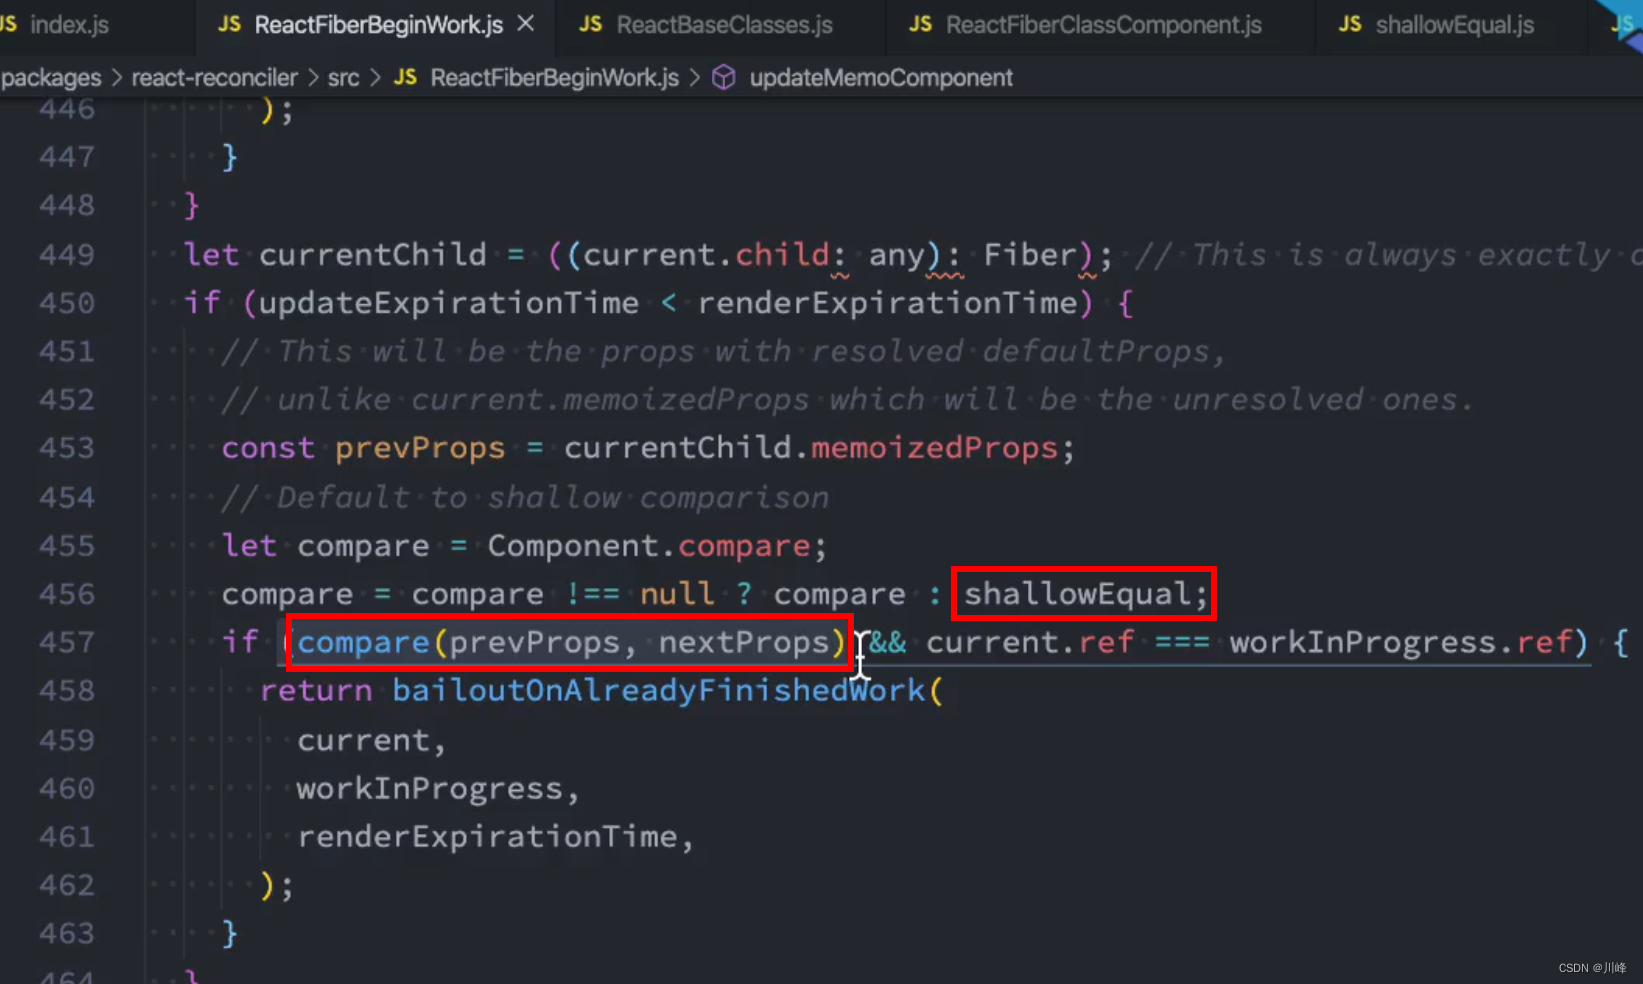
Task: Expand chevron after react-reconciler breadcrumb
Action: (313, 78)
